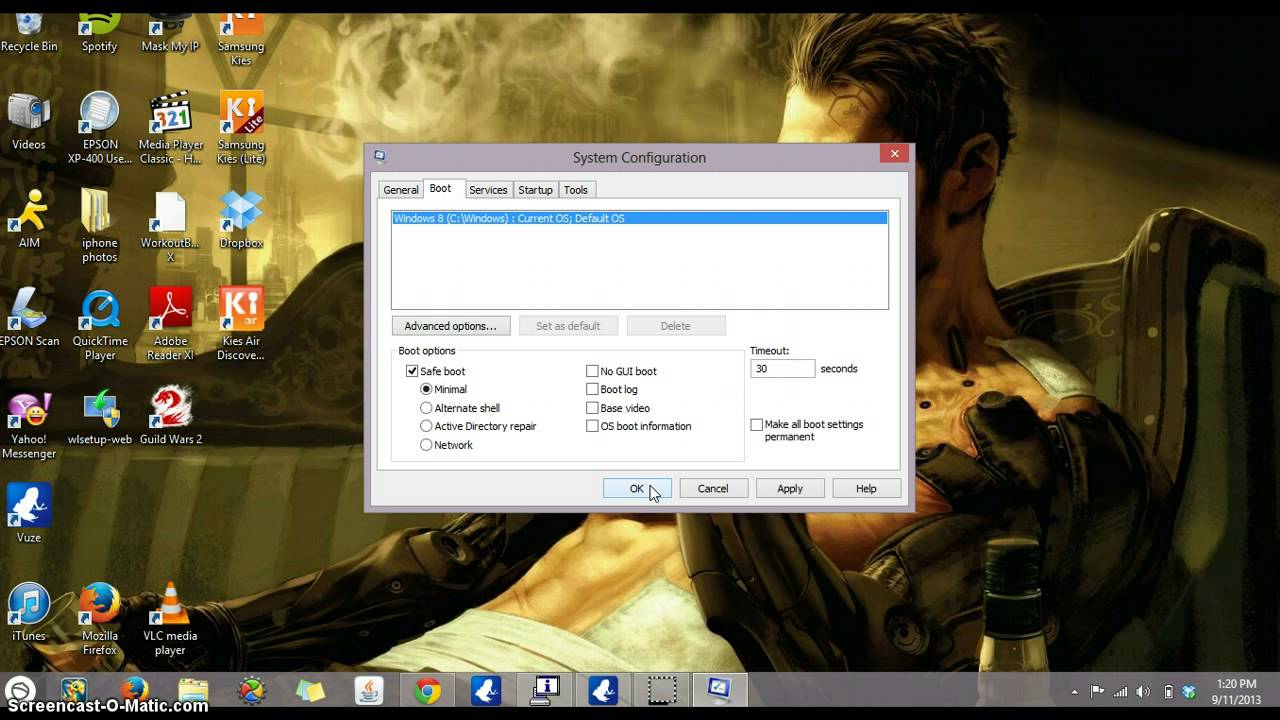Show hidden system tray icons
1280x720 pixels.
[x=1075, y=691]
